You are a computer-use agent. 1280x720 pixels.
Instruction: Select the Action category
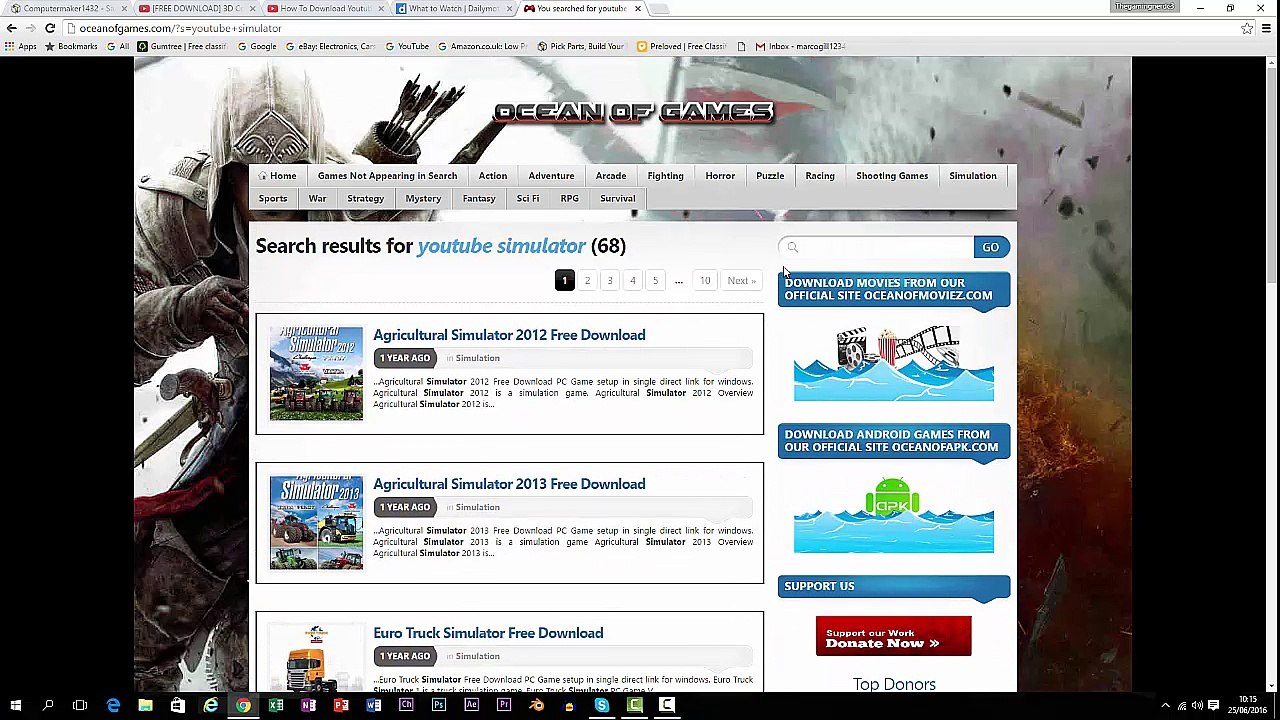493,176
